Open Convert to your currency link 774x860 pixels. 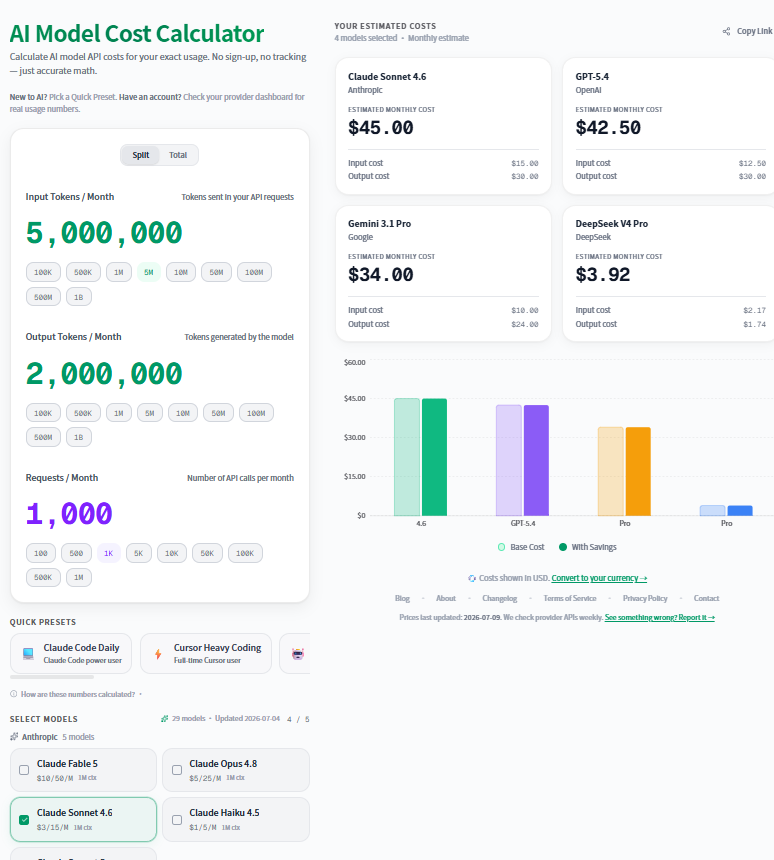[599, 578]
